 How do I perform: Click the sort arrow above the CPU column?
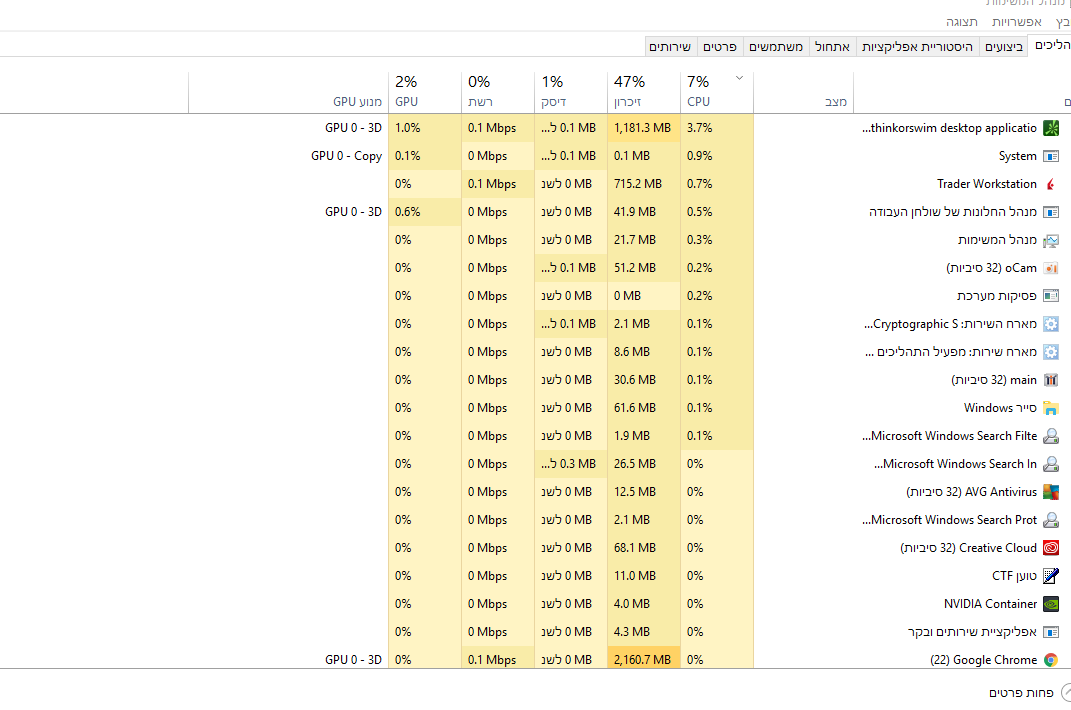click(x=739, y=78)
